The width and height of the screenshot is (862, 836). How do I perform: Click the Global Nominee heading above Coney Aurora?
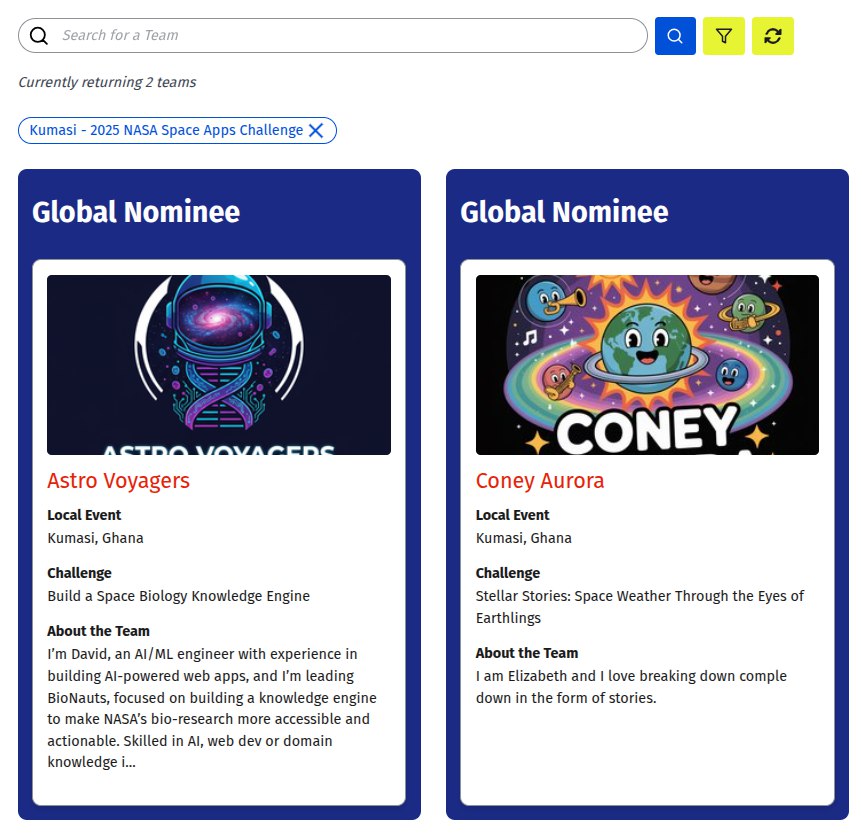(564, 212)
